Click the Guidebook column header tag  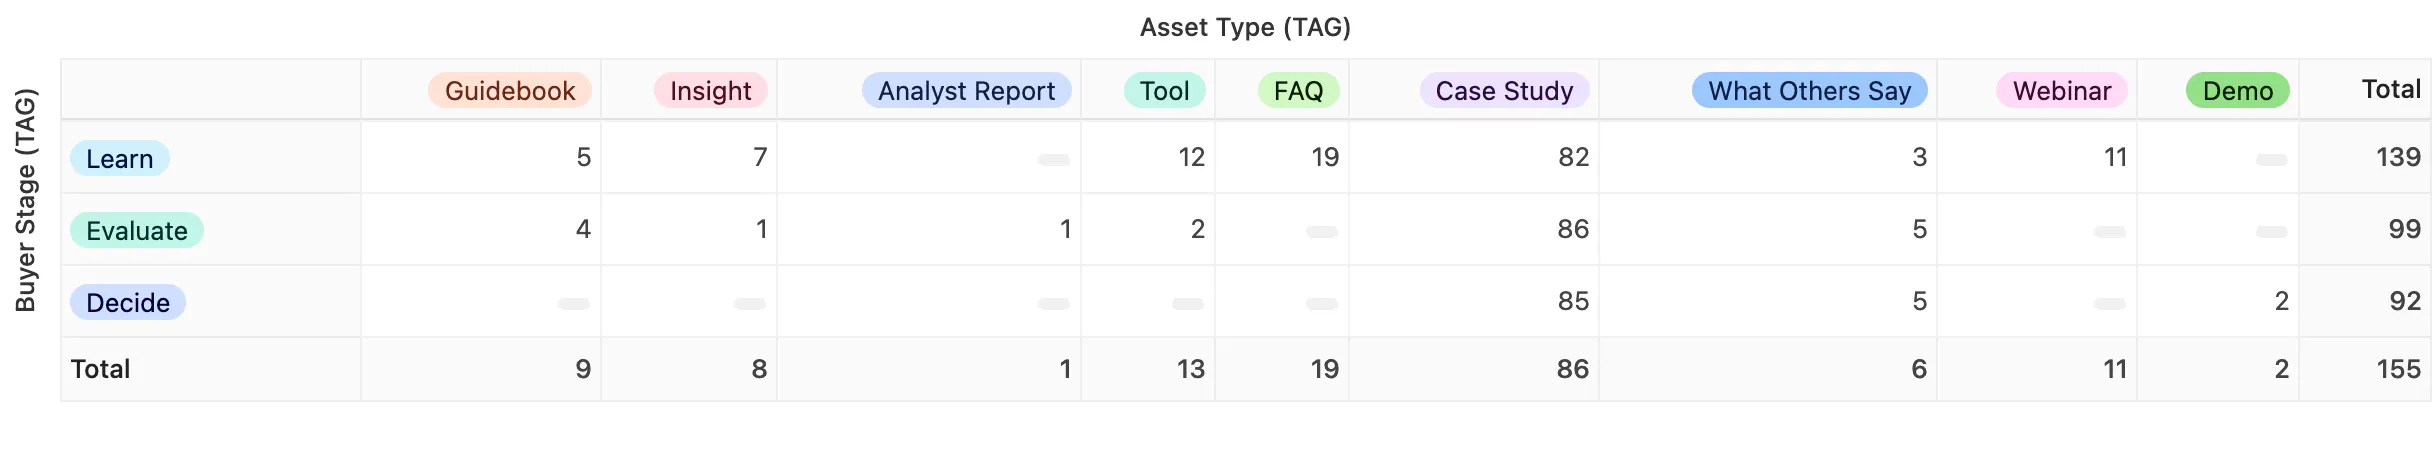[509, 91]
